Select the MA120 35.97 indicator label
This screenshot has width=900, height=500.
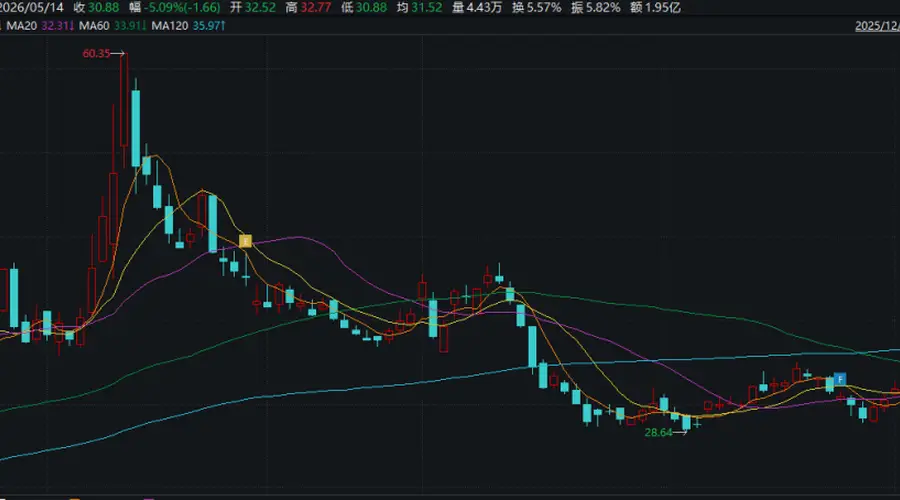[x=188, y=26]
